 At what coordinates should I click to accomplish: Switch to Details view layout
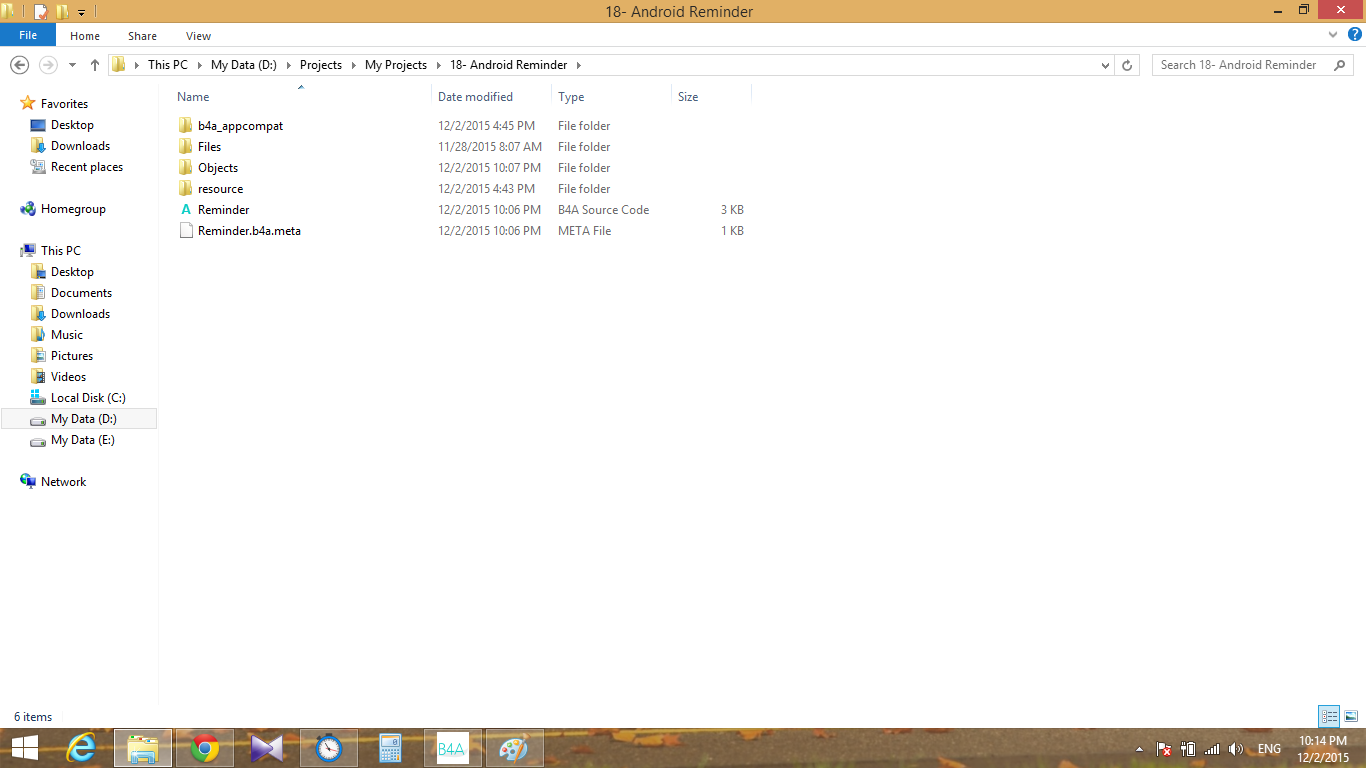click(1328, 716)
